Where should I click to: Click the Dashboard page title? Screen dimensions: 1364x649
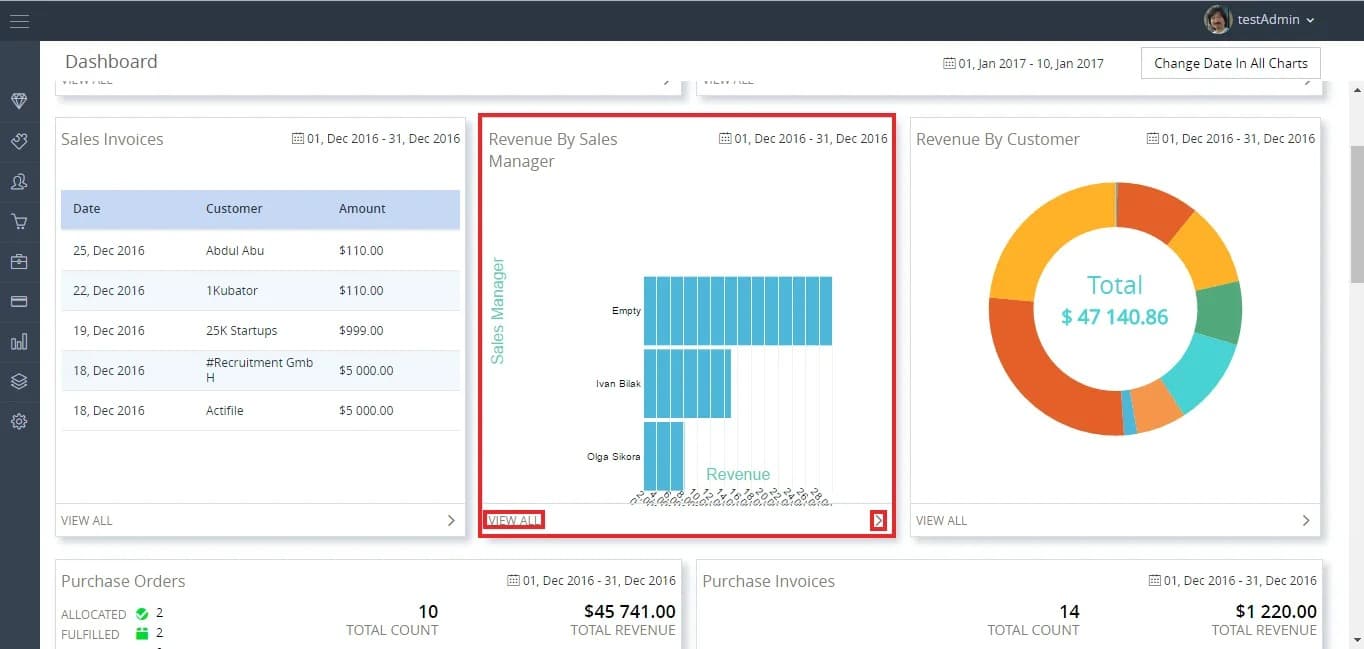(111, 62)
